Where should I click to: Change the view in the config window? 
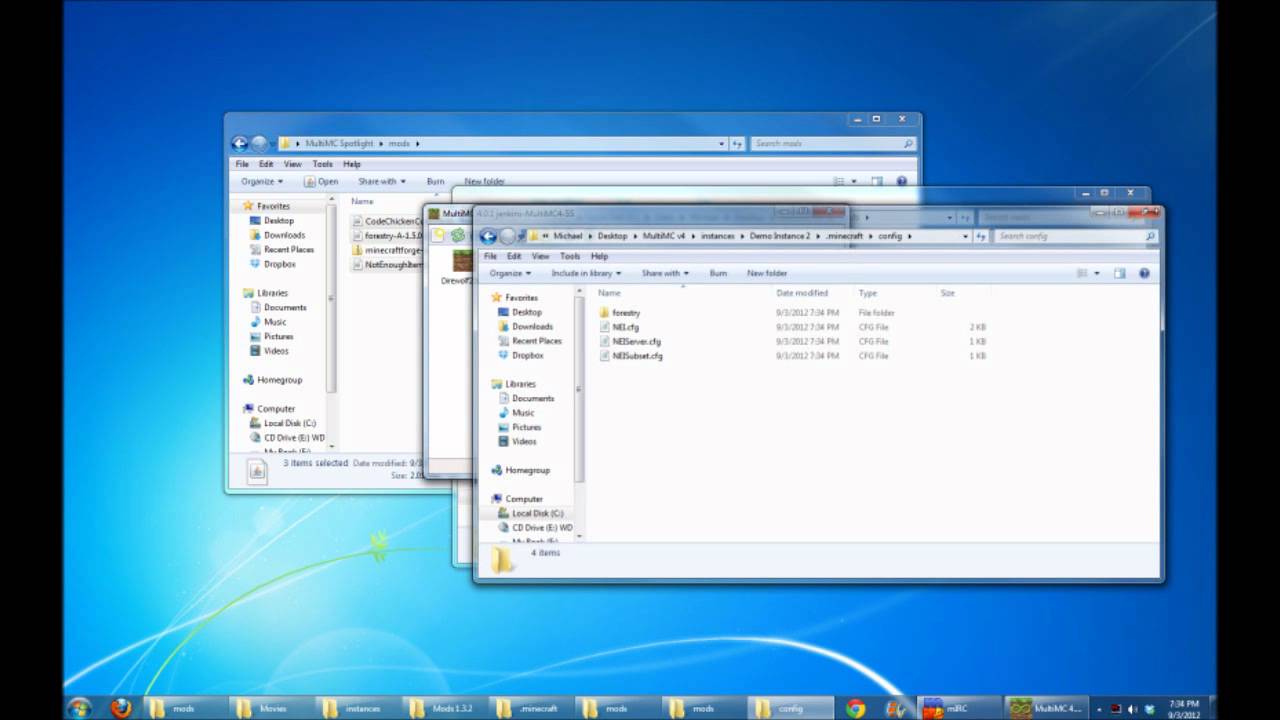[1081, 273]
